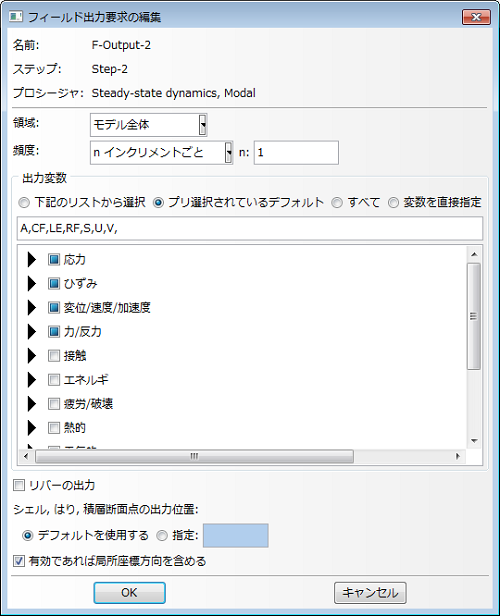500x616 pixels.
Task: Enable the リバーの出力 checkbox
Action: 18,485
